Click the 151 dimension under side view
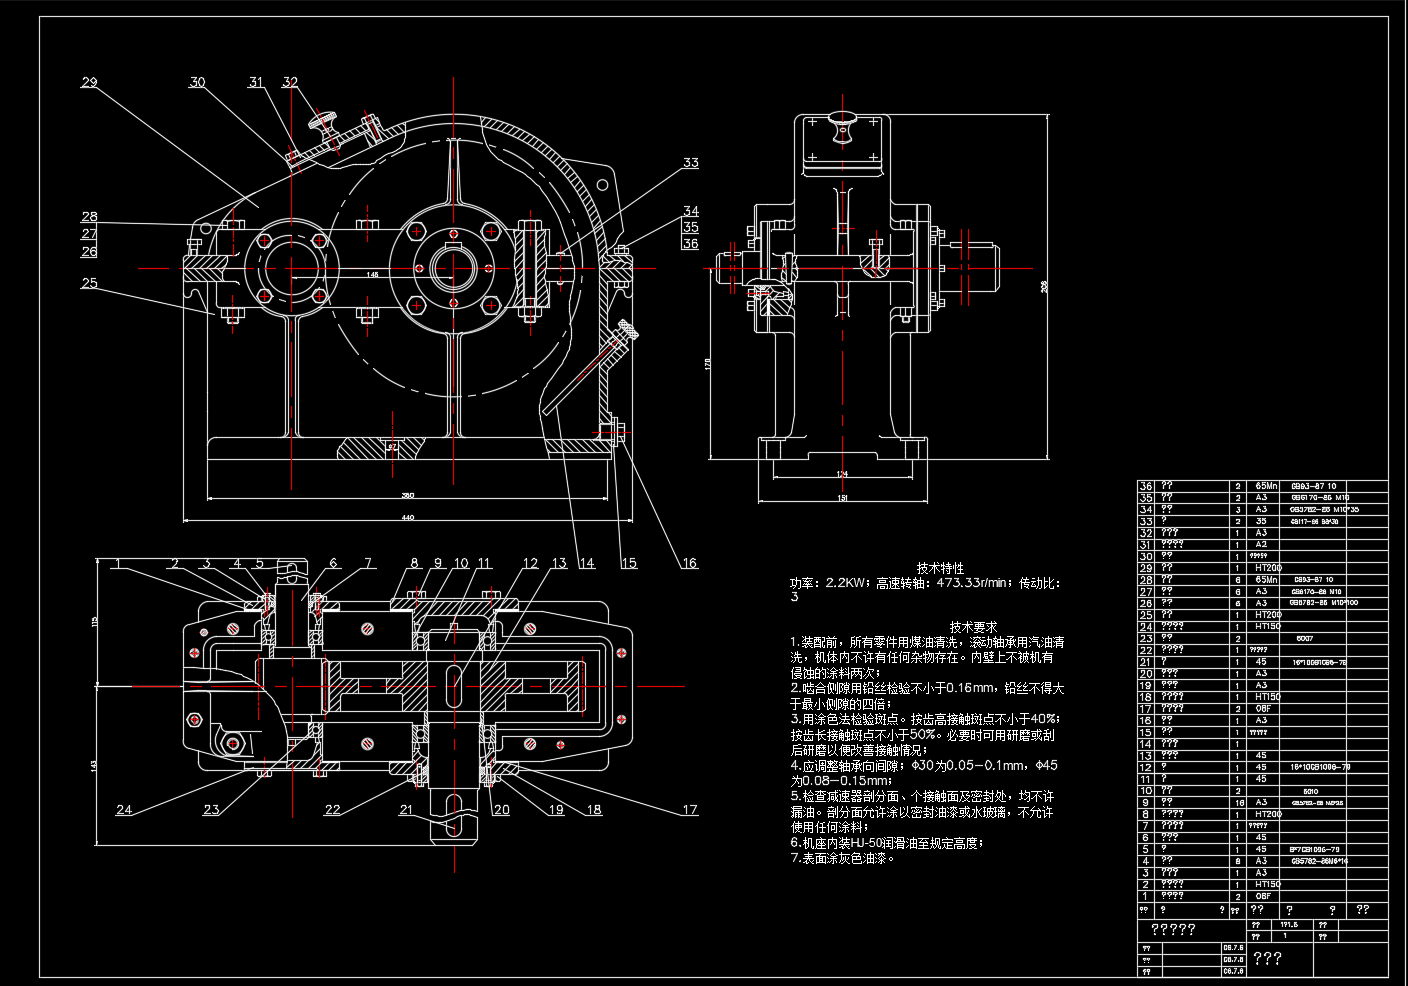The image size is (1408, 986). click(x=843, y=497)
